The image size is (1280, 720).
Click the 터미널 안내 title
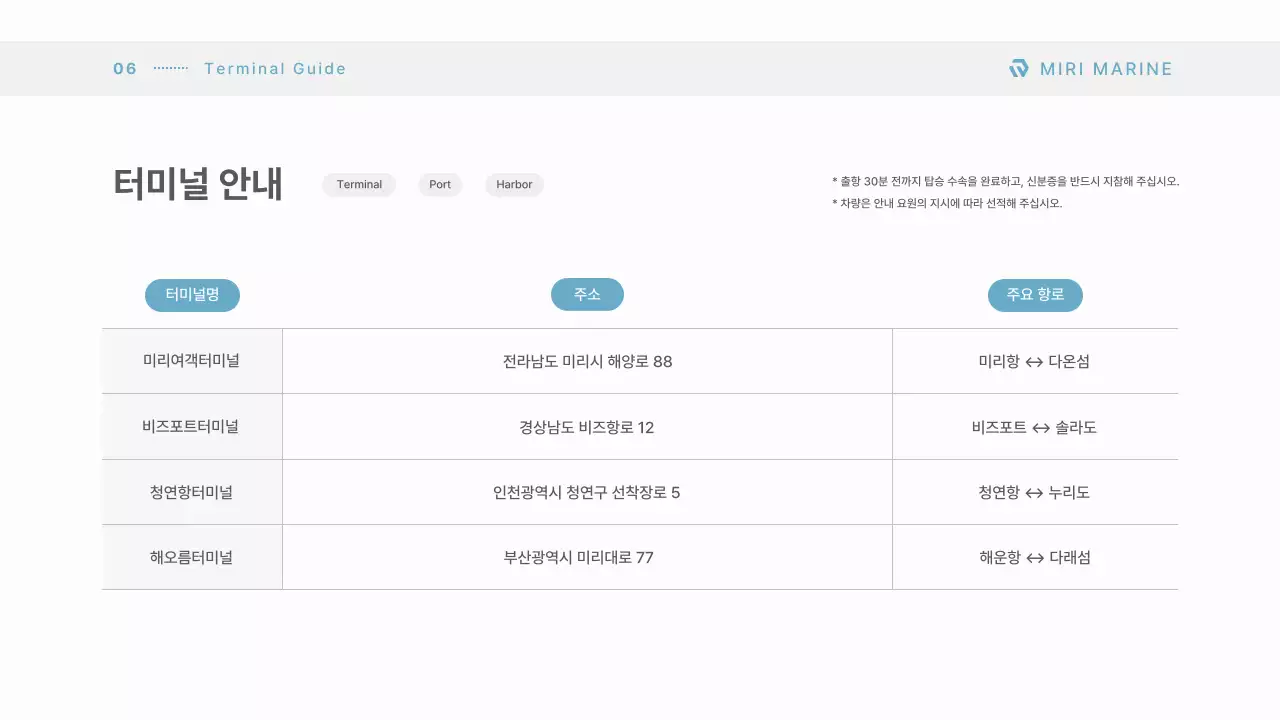coord(198,184)
